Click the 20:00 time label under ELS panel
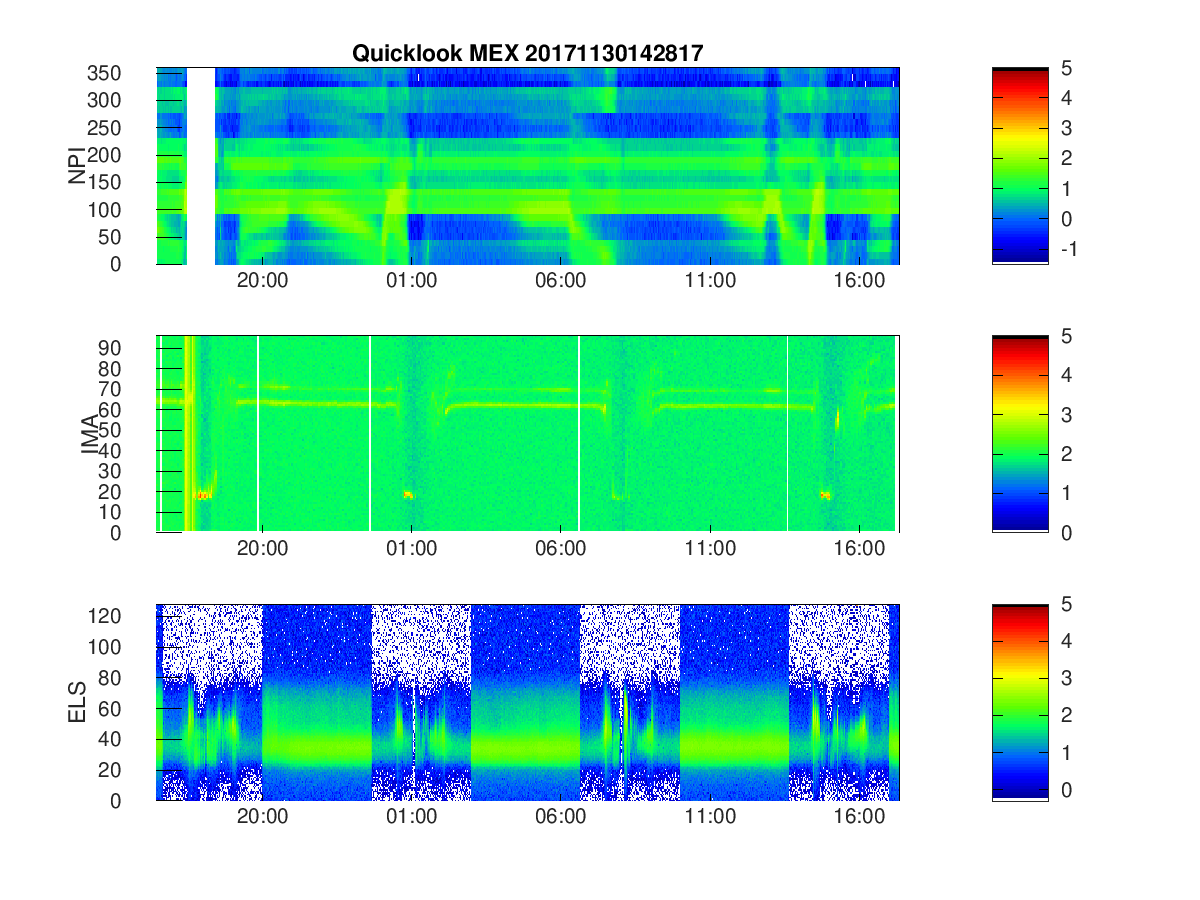 click(x=263, y=817)
